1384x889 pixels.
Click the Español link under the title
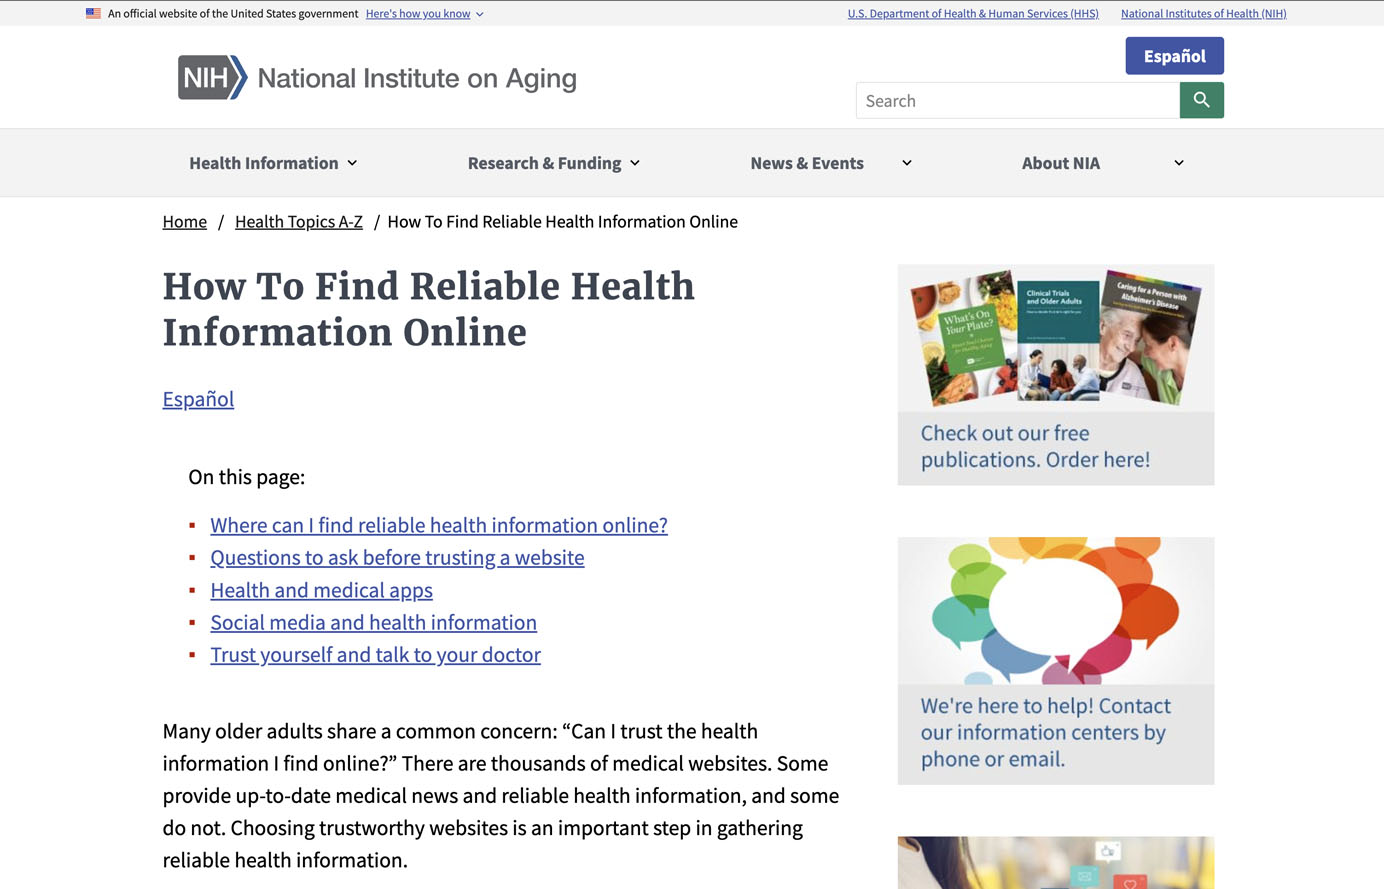pos(198,399)
